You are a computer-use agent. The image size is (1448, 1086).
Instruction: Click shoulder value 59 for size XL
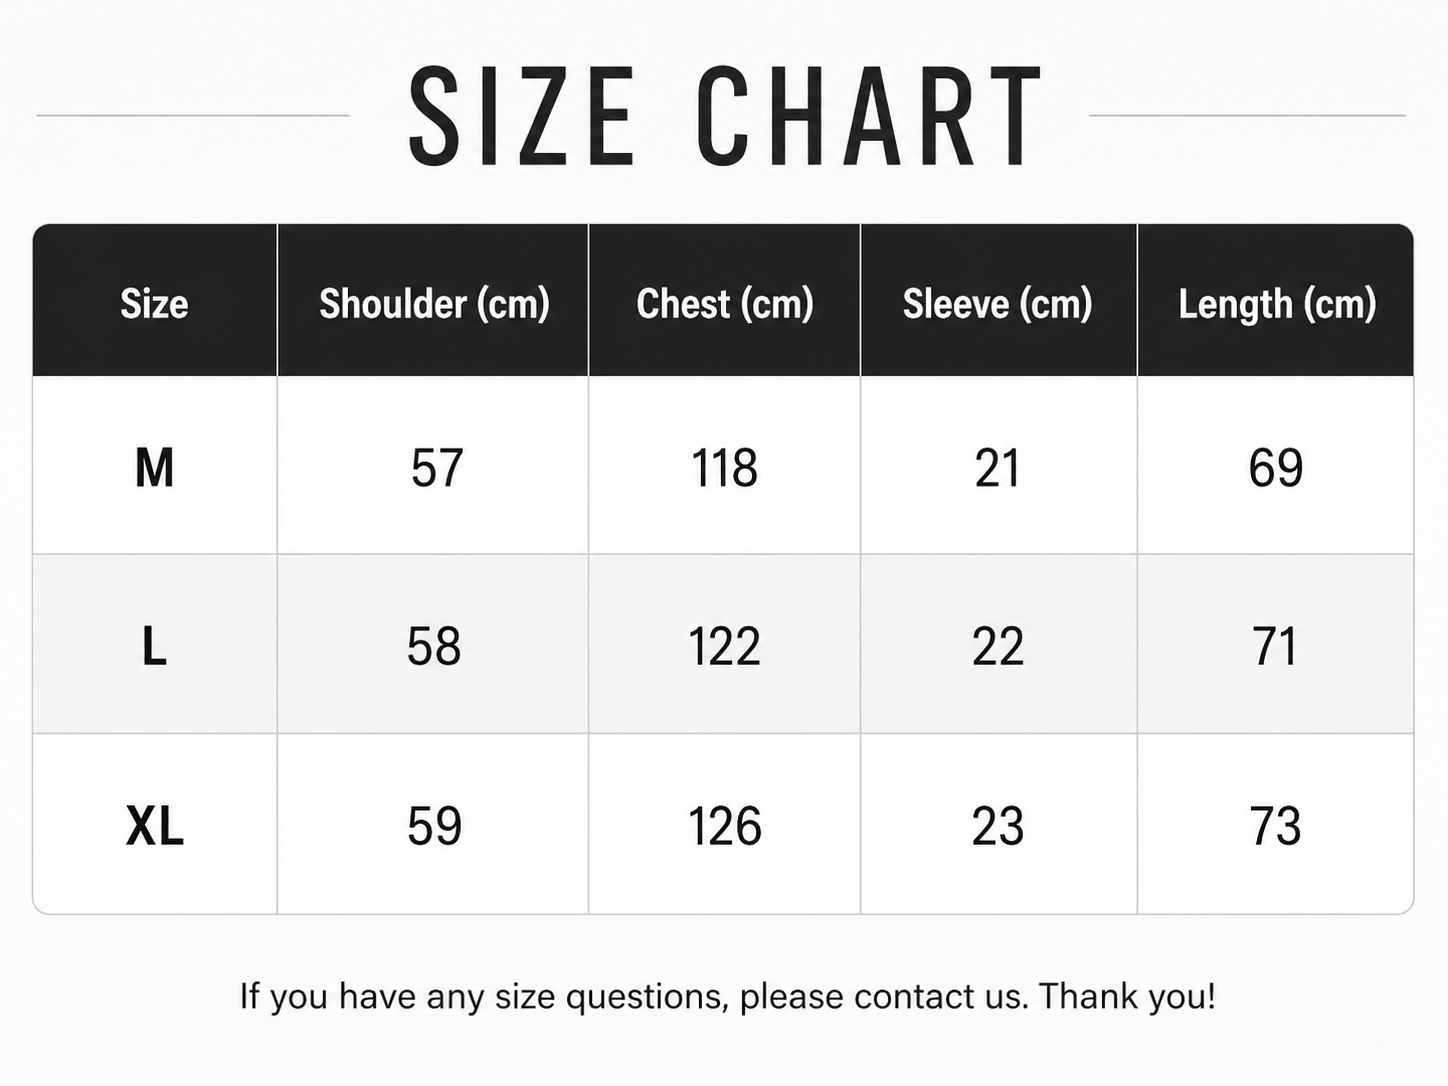(x=434, y=826)
